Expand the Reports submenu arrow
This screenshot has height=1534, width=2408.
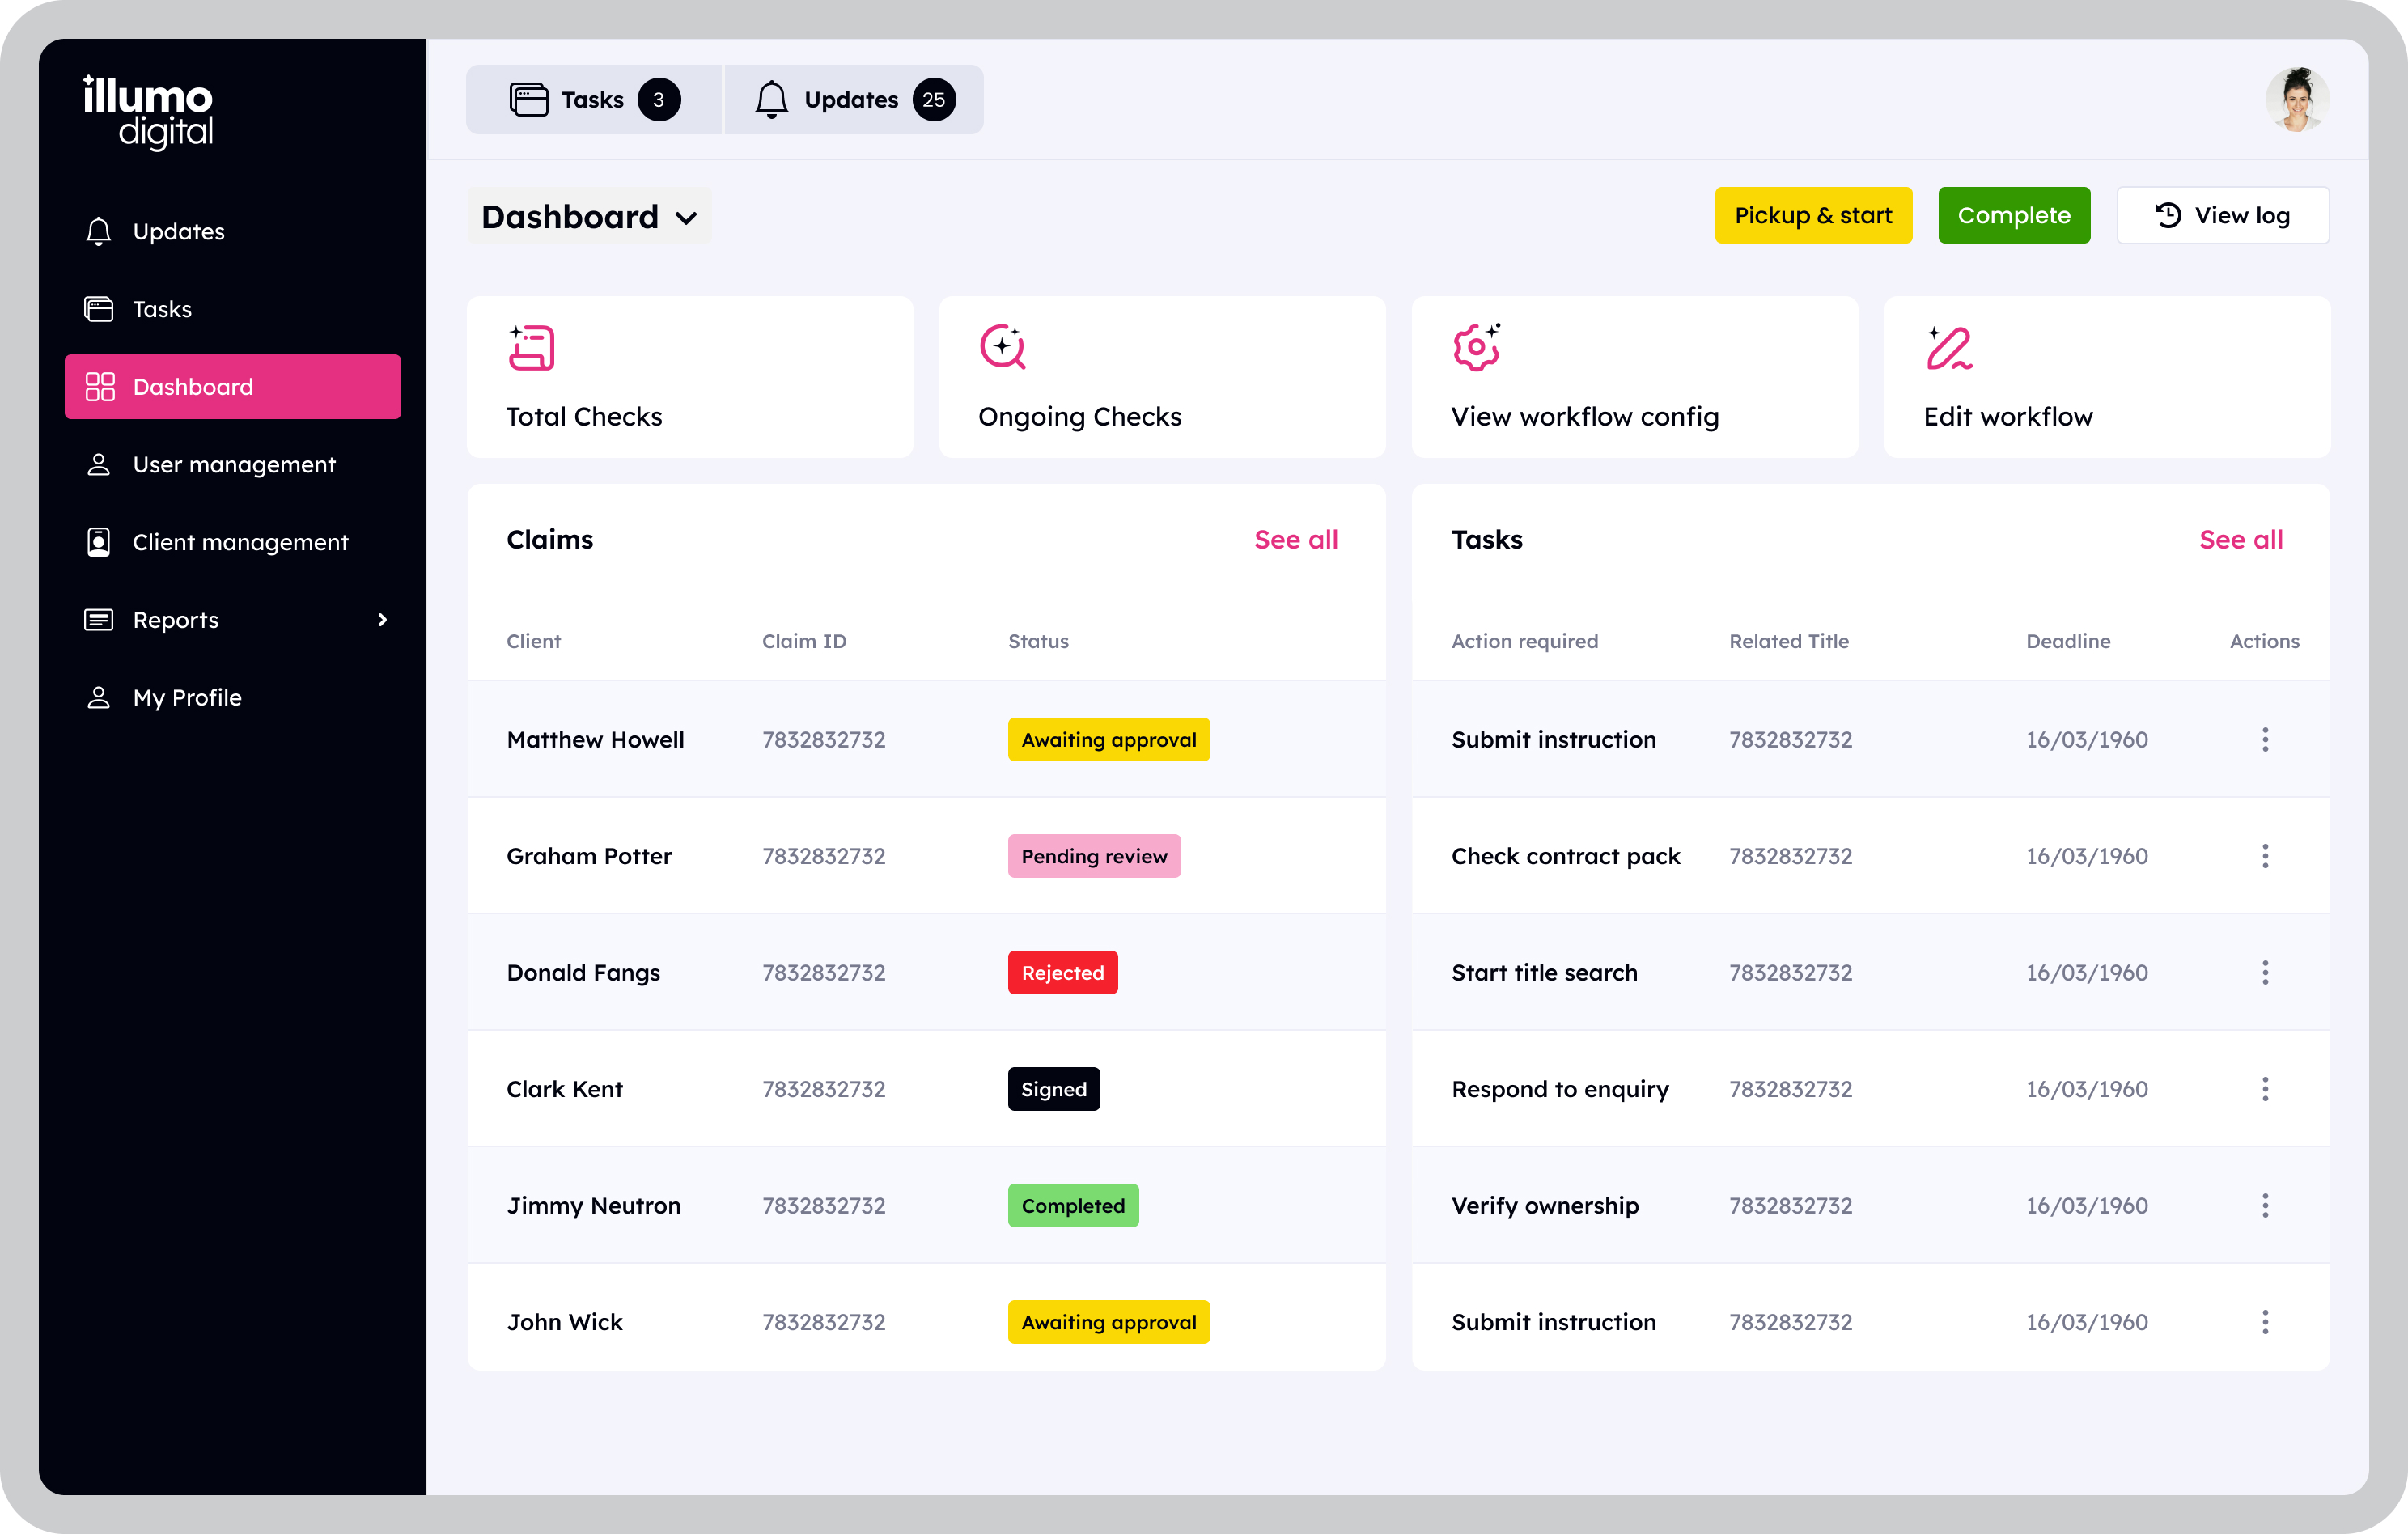382,620
